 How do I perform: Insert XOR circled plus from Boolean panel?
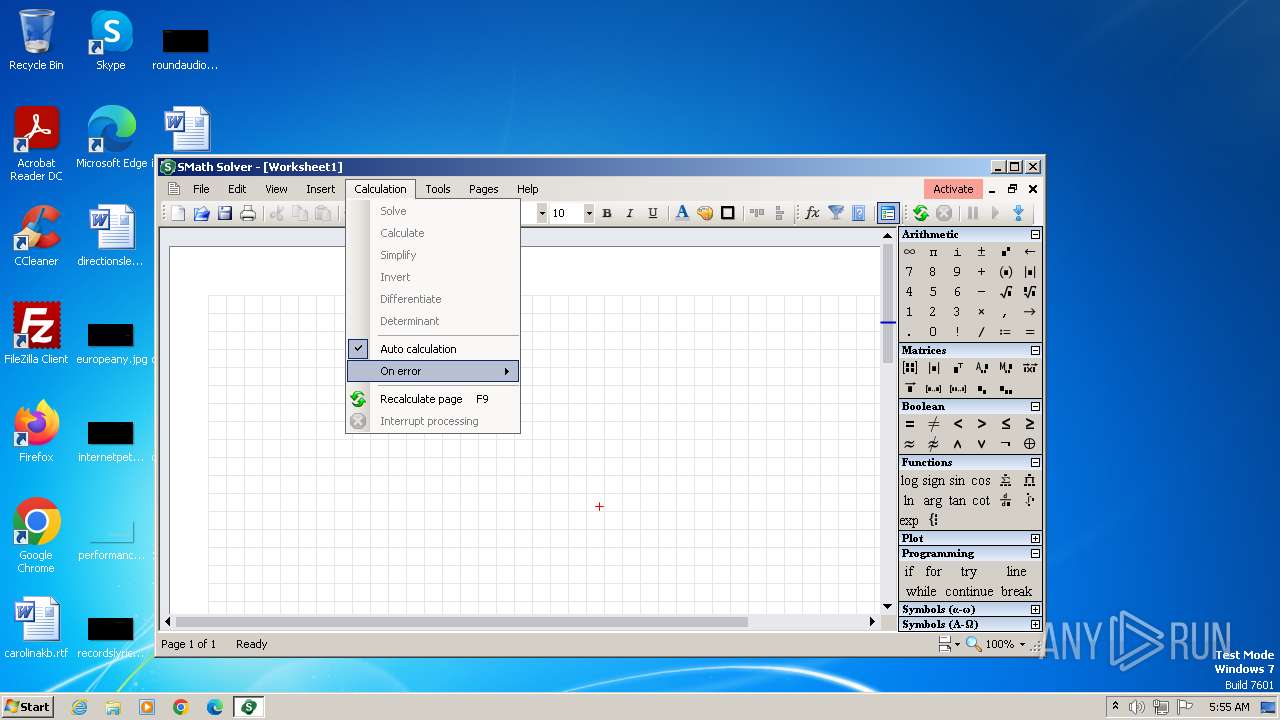[x=1029, y=444]
